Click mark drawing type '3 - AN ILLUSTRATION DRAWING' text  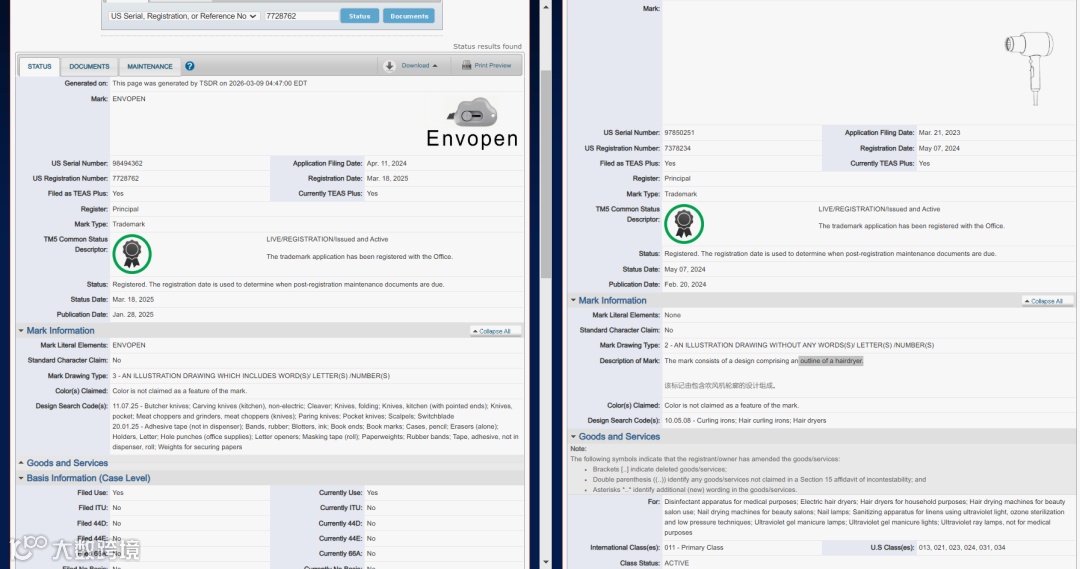tap(251, 375)
